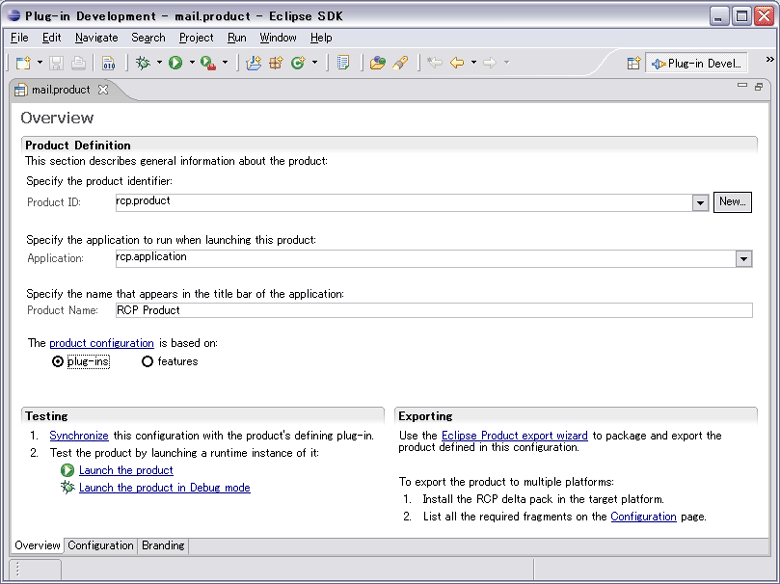Click the binary 010 build toolbar icon
Image resolution: width=780 pixels, height=584 pixels.
tap(108, 63)
